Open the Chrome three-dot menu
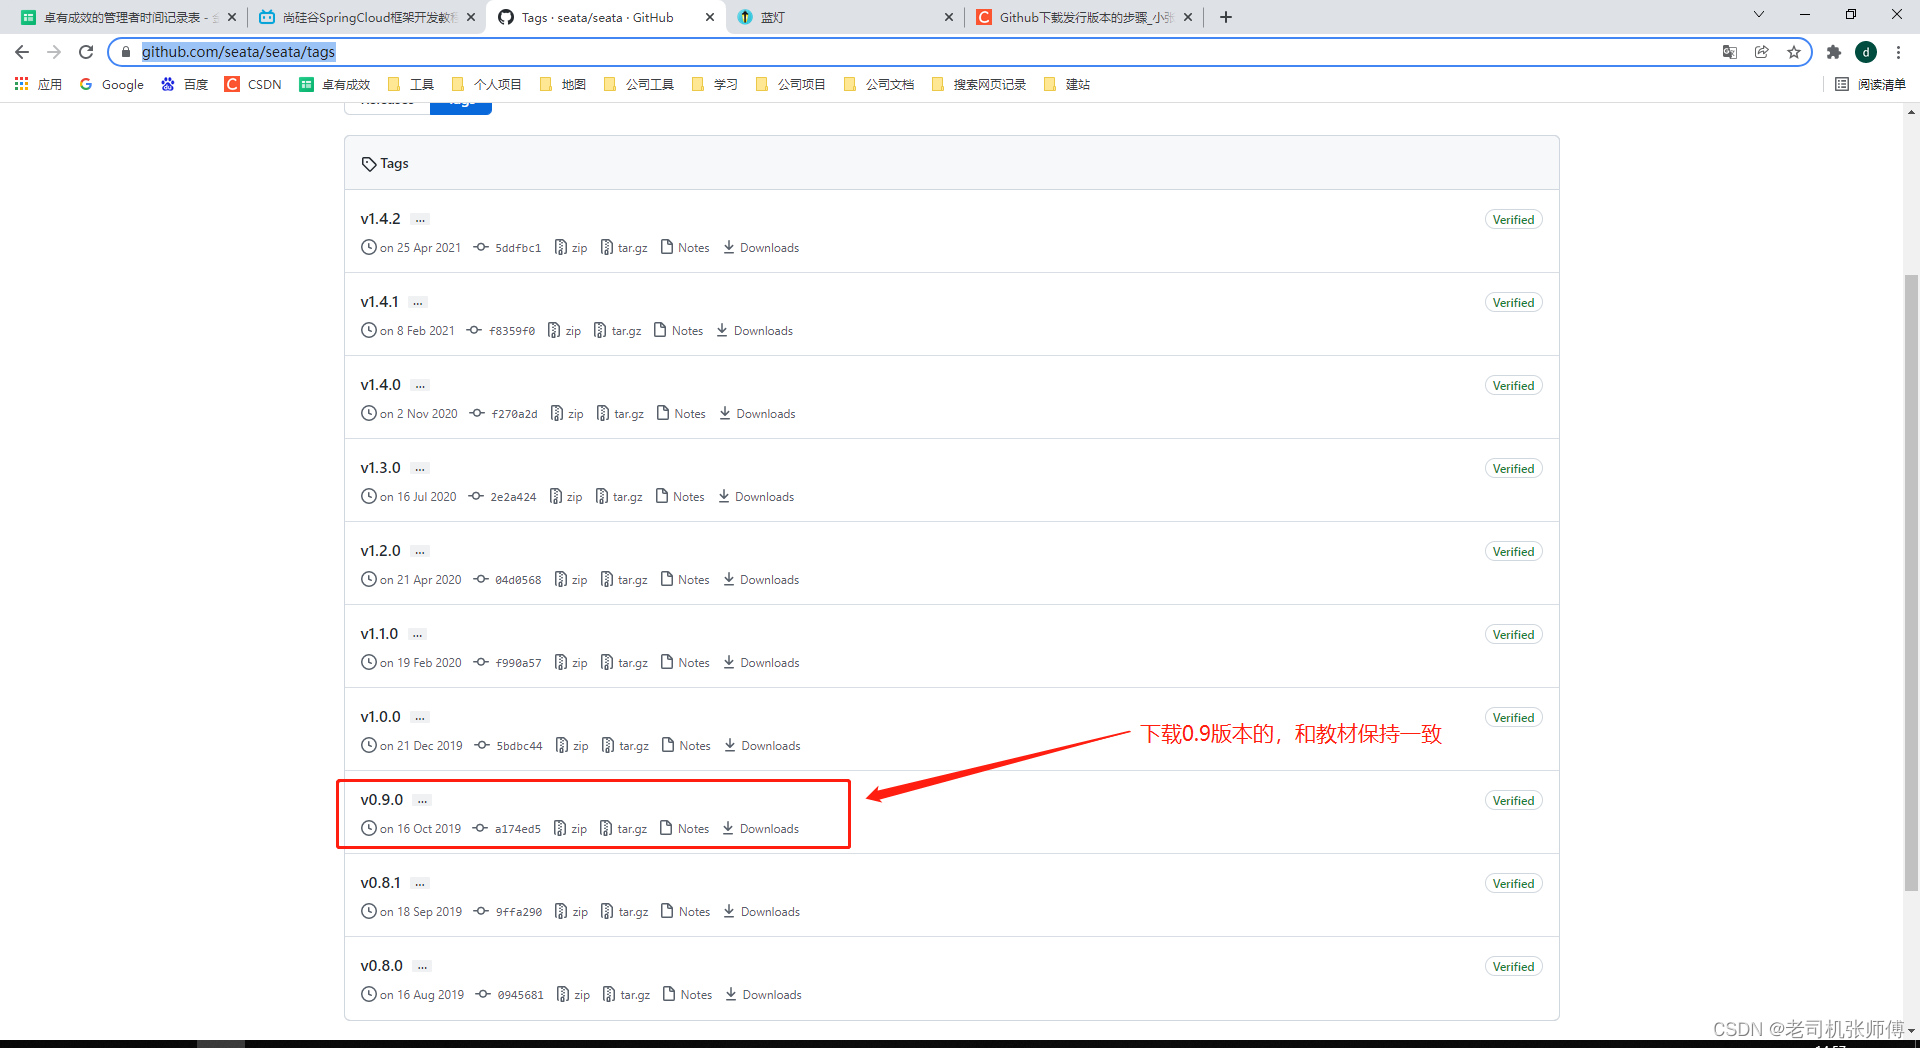 [x=1898, y=52]
